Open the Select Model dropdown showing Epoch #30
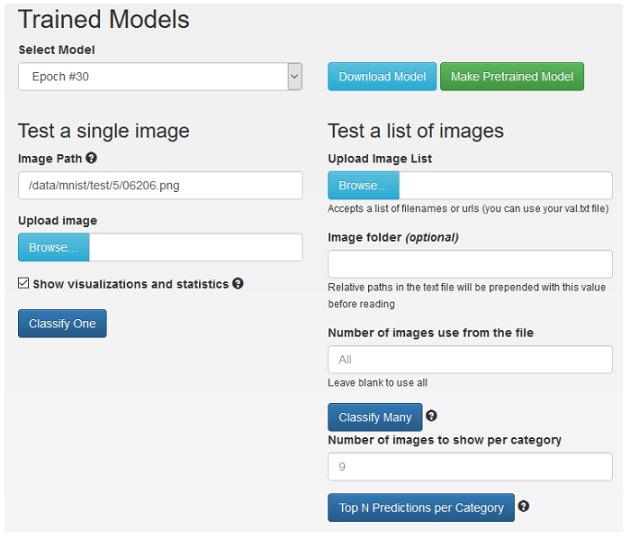Image resolution: width=630 pixels, height=540 pixels. click(x=160, y=77)
